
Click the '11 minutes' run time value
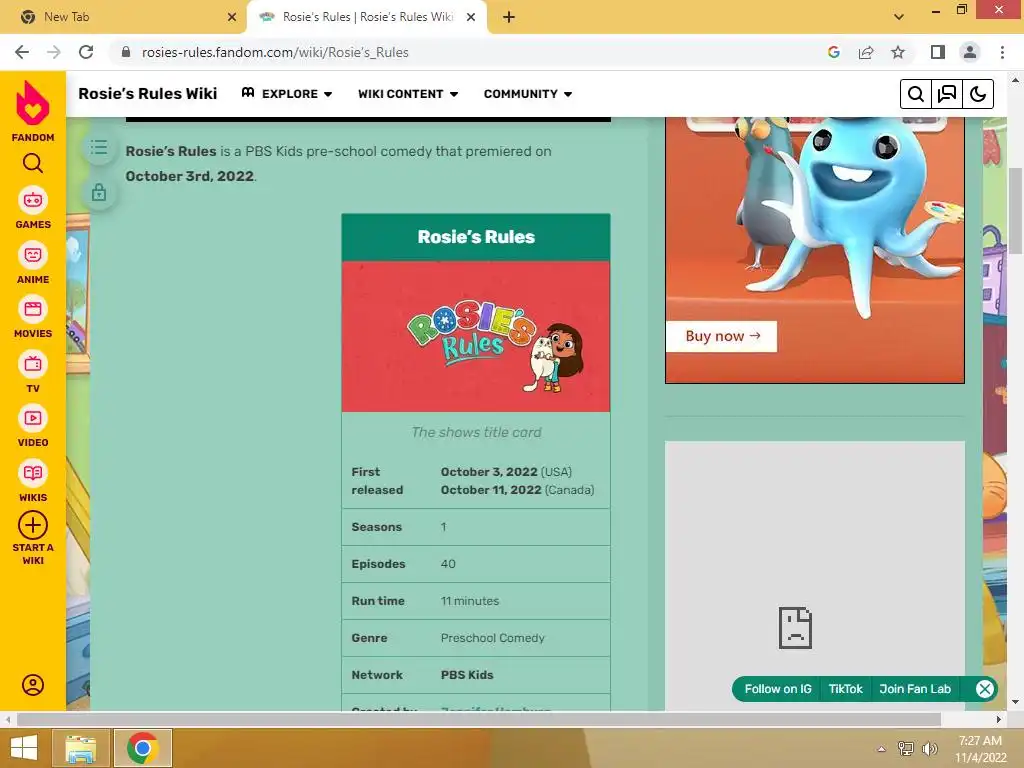pyautogui.click(x=470, y=601)
